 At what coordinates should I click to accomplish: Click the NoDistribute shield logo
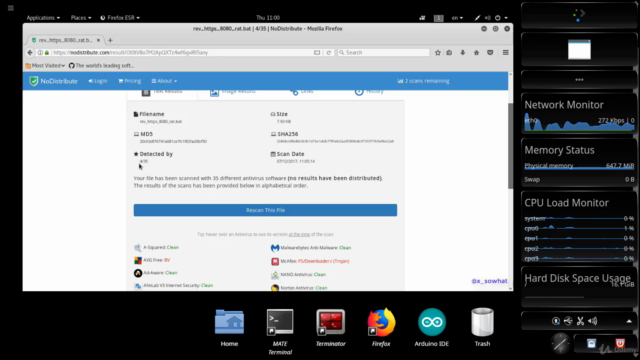(33, 81)
